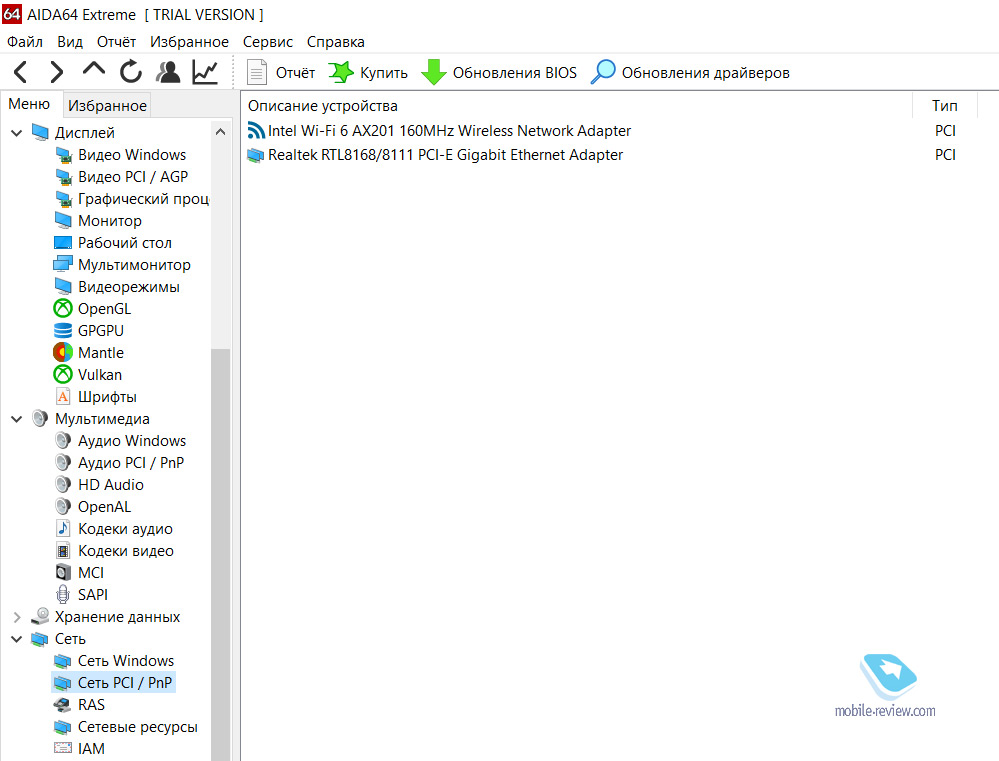This screenshot has width=999, height=761.
Task: Click the SAPI microphone icon
Action: (x=63, y=595)
